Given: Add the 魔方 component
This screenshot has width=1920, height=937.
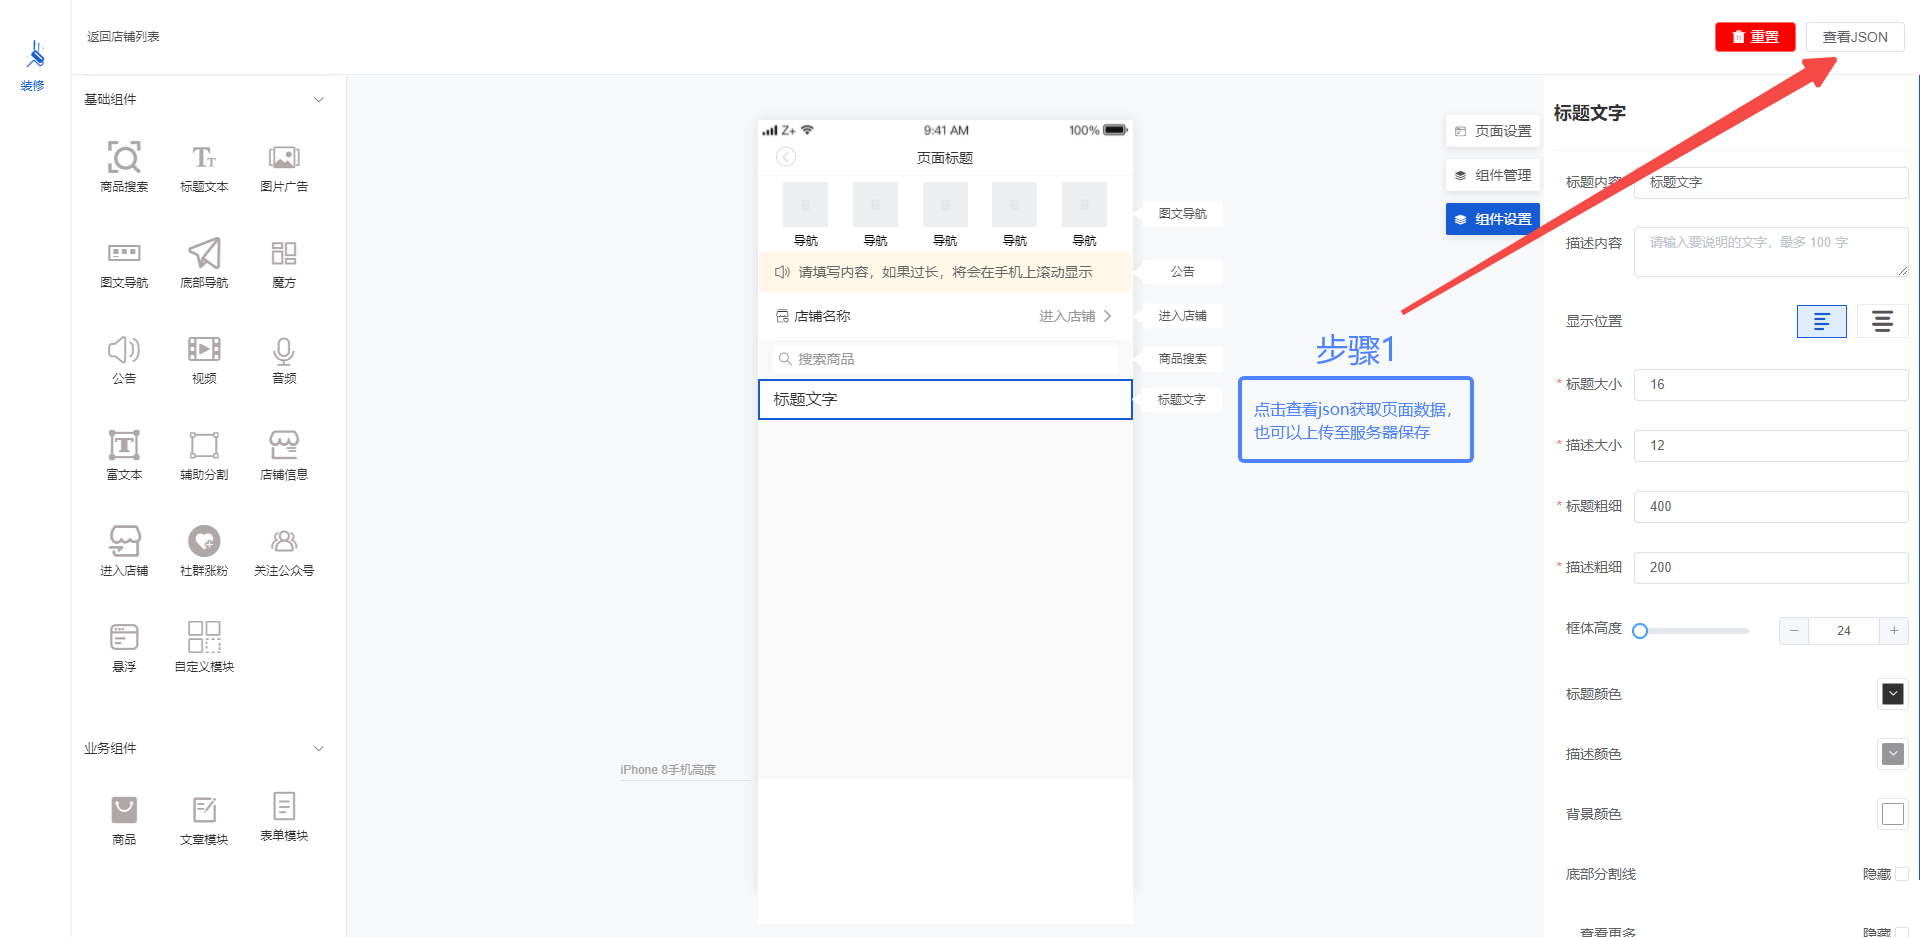Looking at the screenshot, I should (x=284, y=262).
